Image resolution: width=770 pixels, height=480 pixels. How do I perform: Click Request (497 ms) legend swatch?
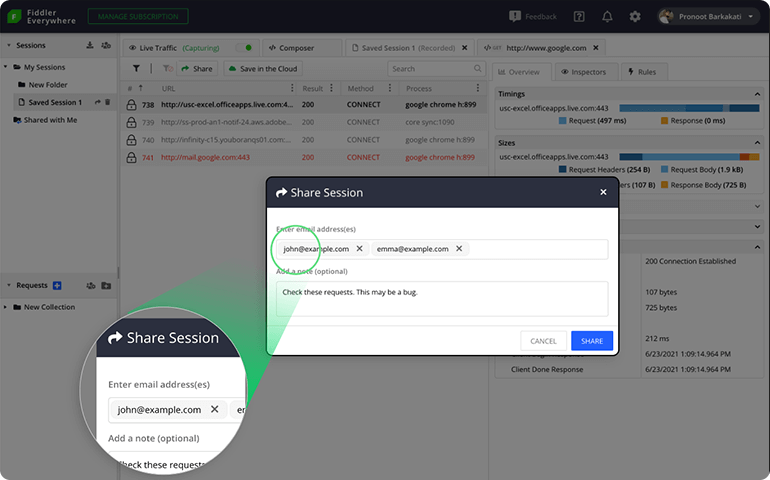[563, 120]
